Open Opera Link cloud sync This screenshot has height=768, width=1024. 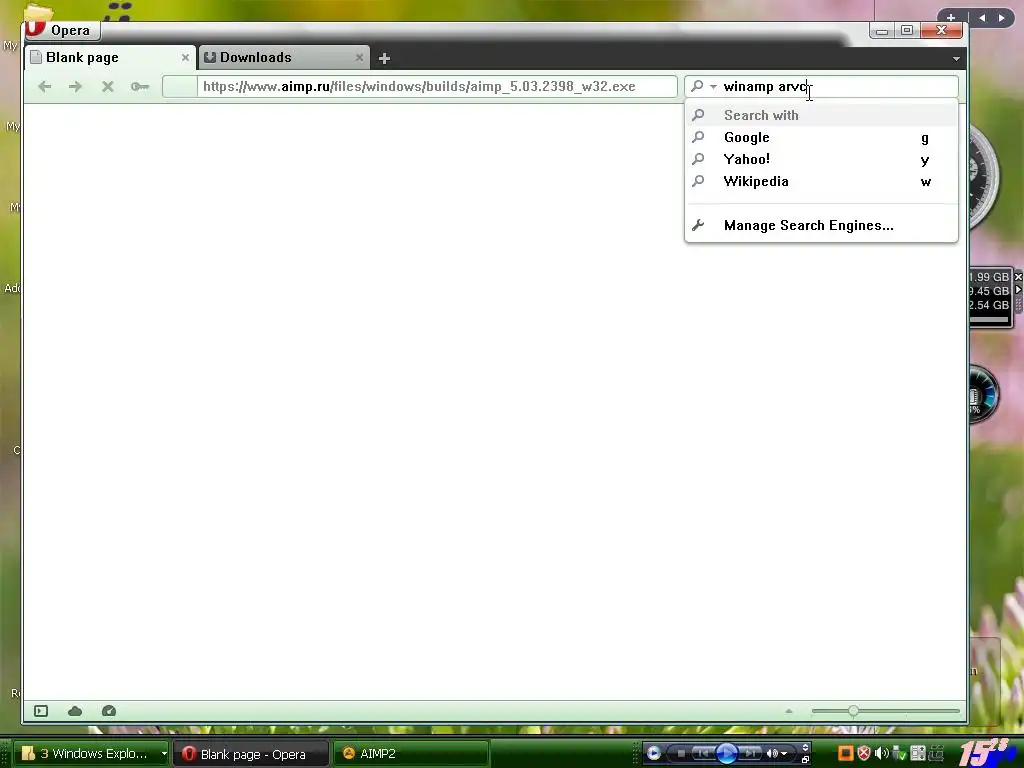pyautogui.click(x=75, y=711)
